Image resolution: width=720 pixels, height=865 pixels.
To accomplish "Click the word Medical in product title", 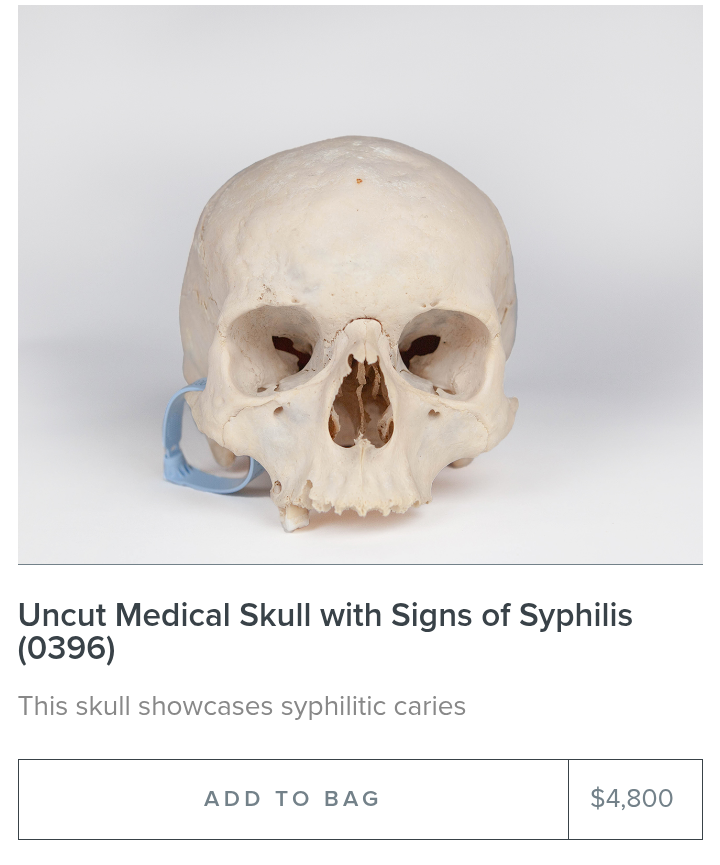I will pos(172,615).
